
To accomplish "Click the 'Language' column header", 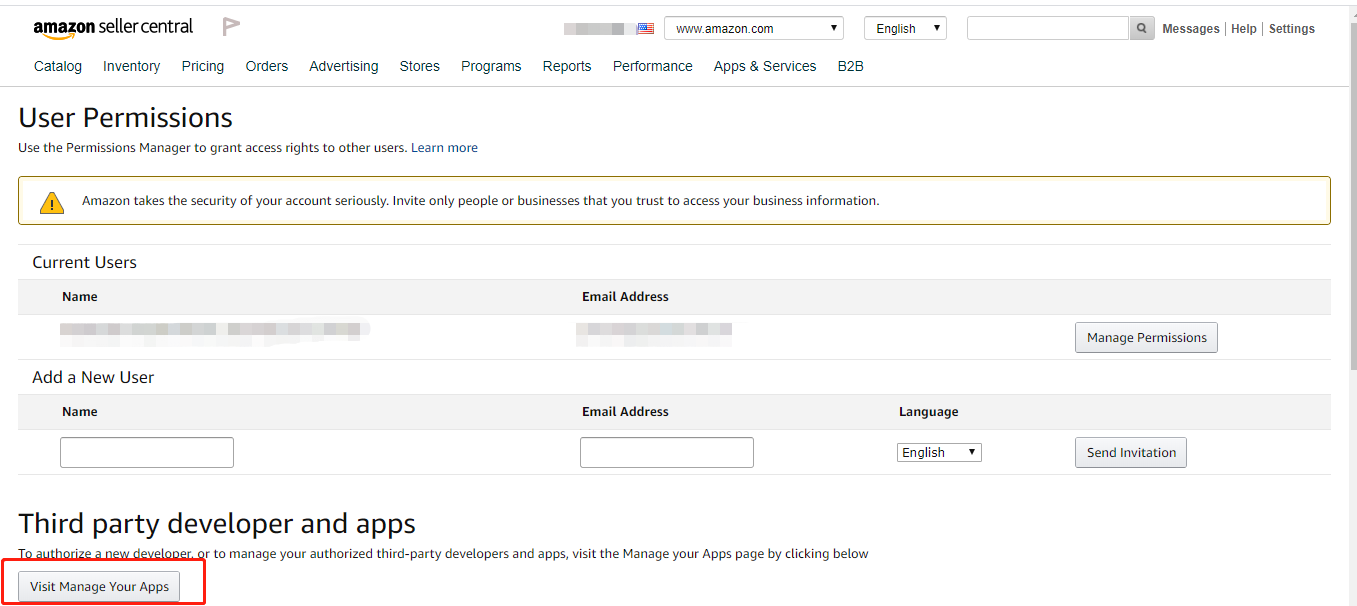I will [929, 412].
